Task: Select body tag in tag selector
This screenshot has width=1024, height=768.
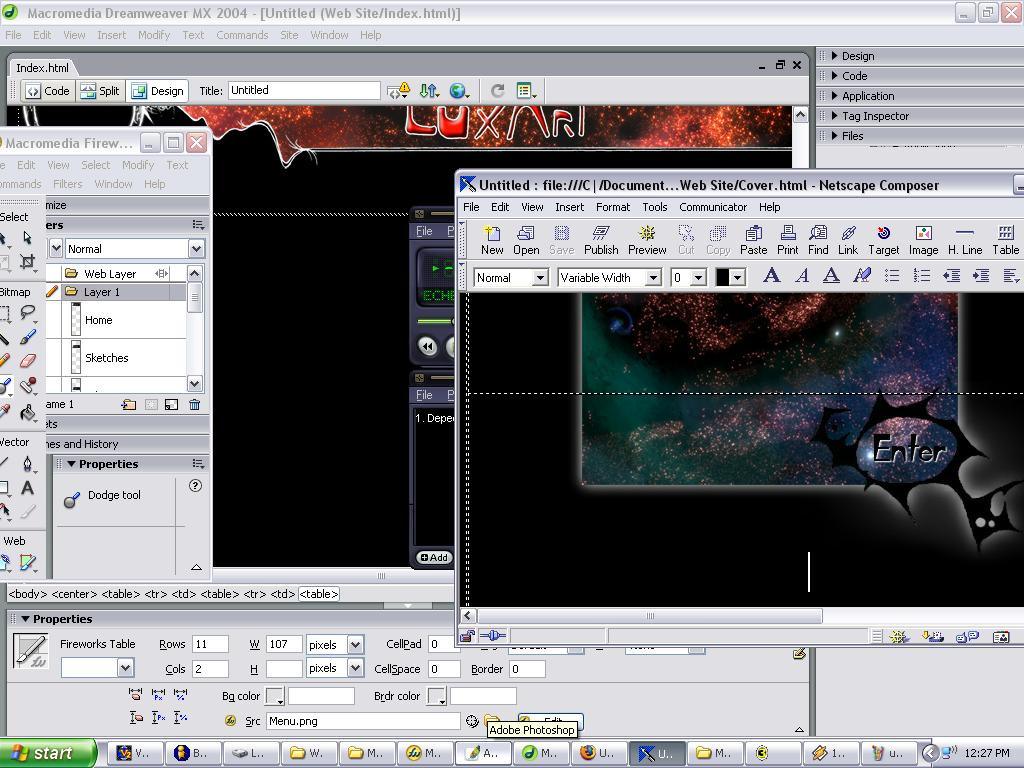Action: [x=27, y=594]
